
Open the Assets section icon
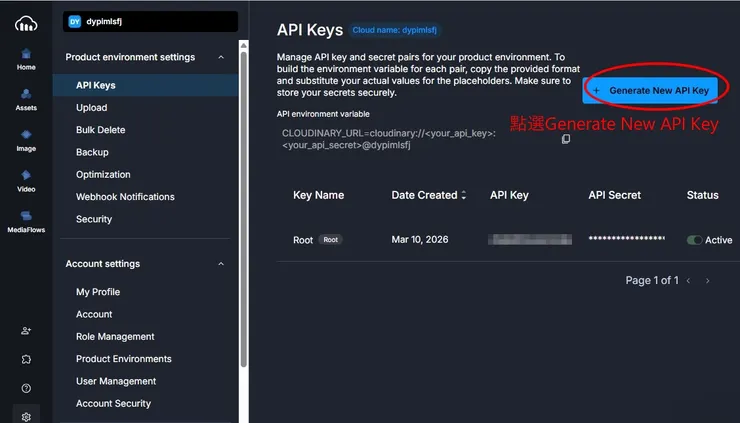[26, 94]
